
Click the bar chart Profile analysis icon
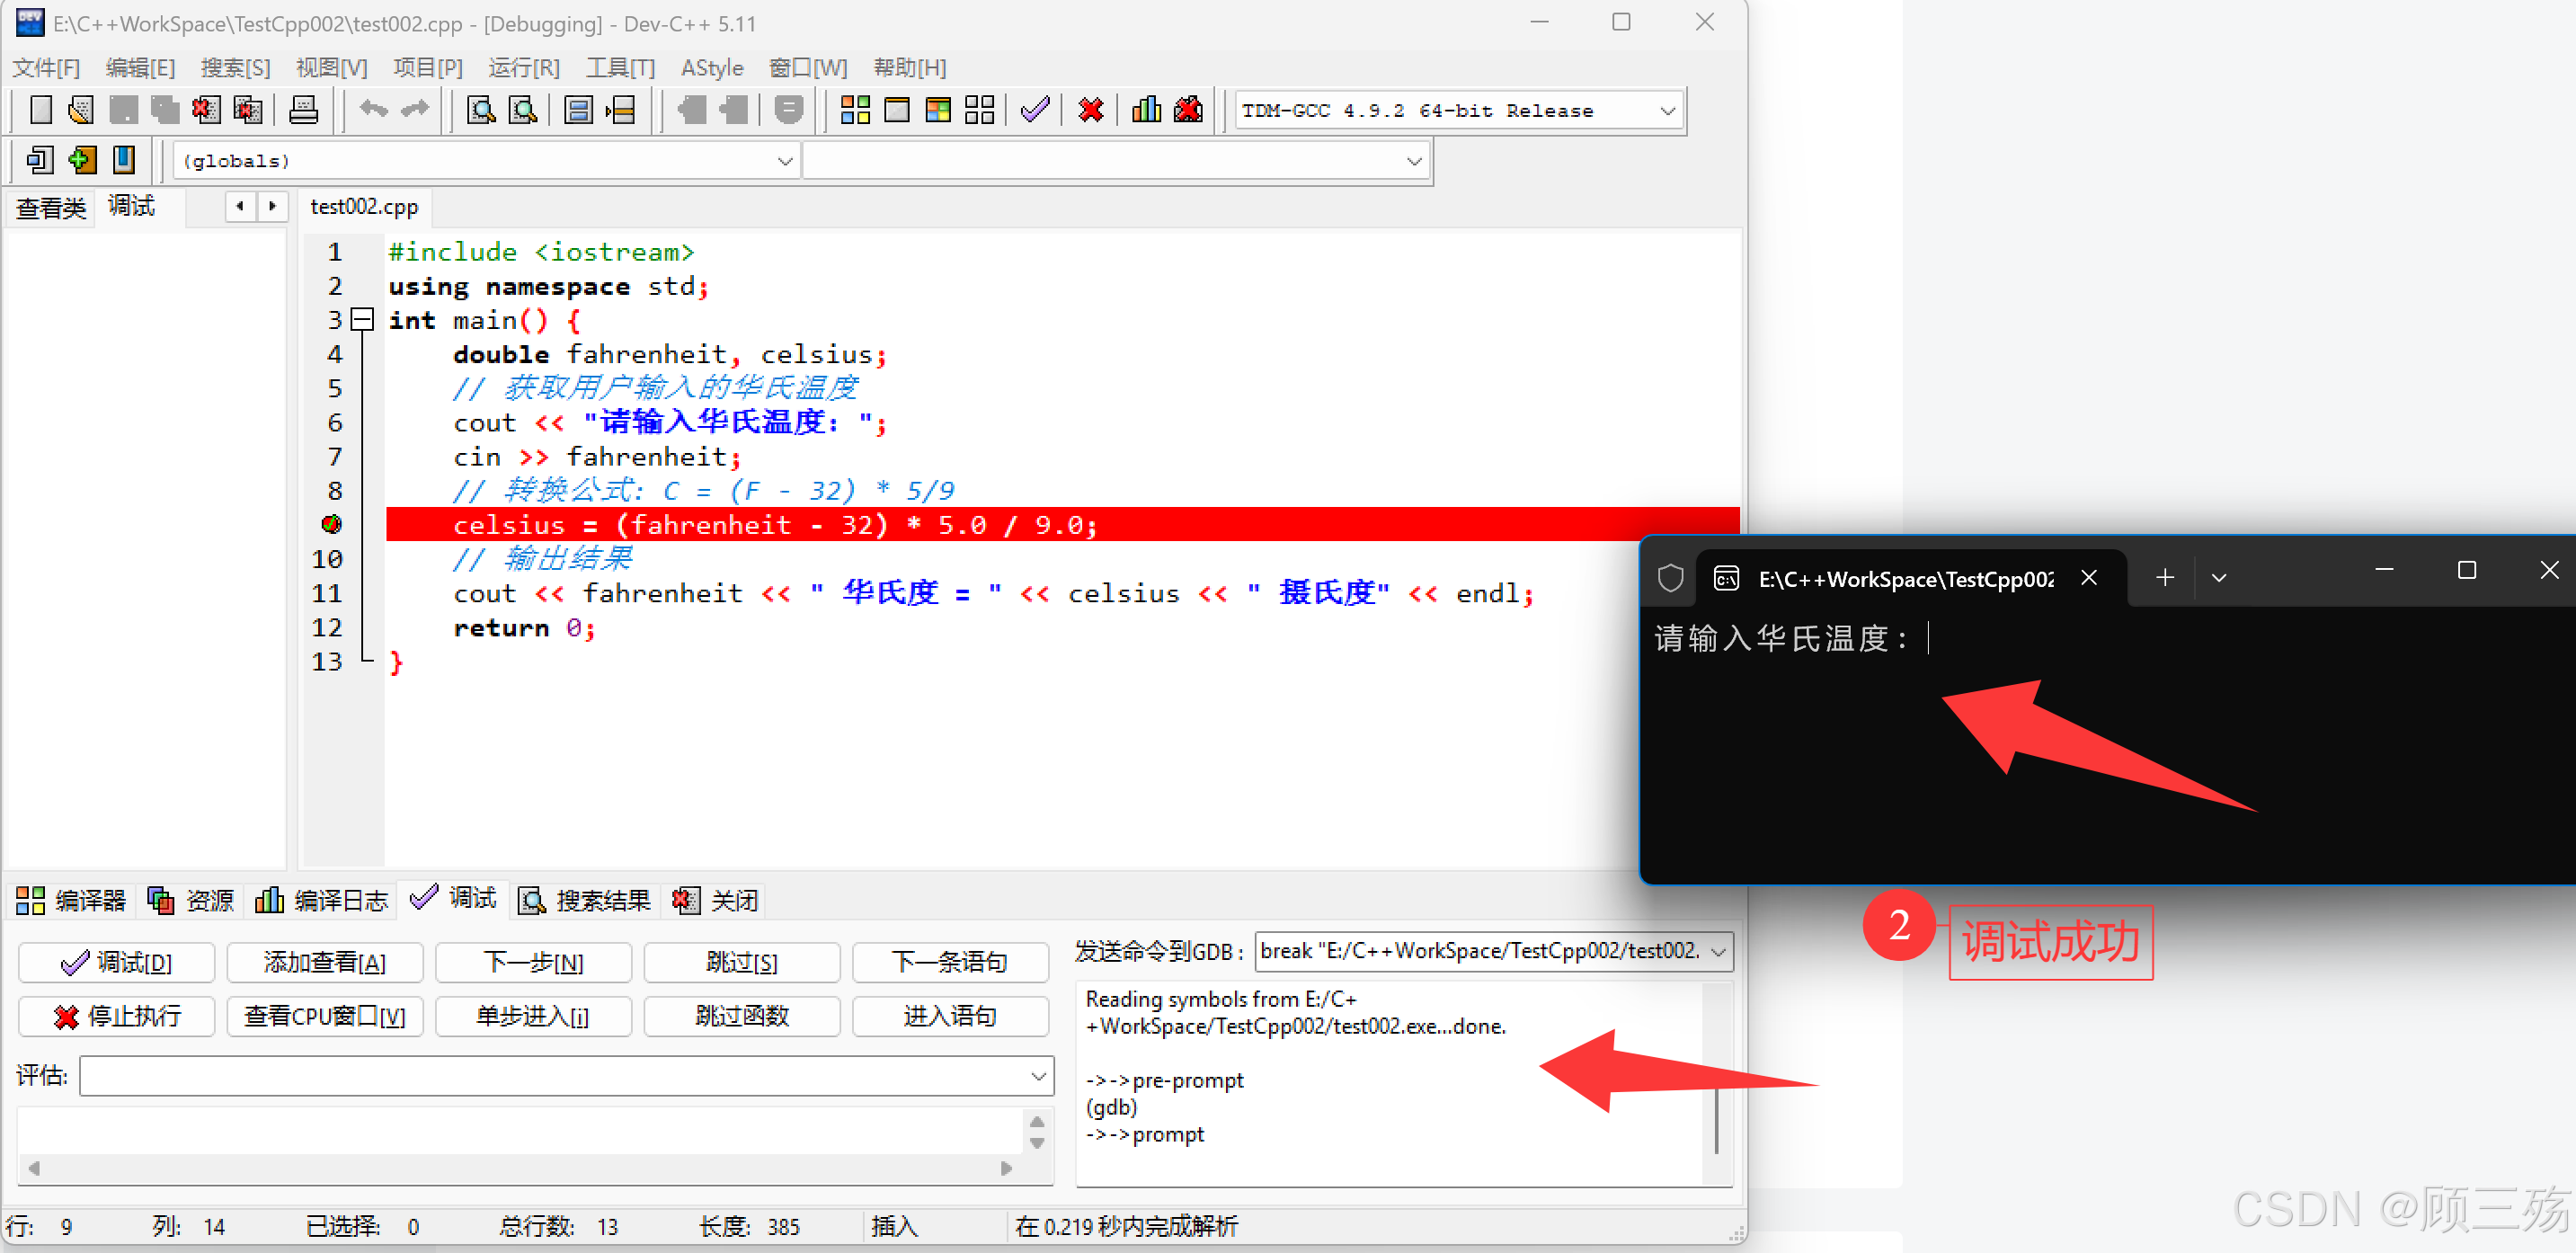pyautogui.click(x=1146, y=110)
